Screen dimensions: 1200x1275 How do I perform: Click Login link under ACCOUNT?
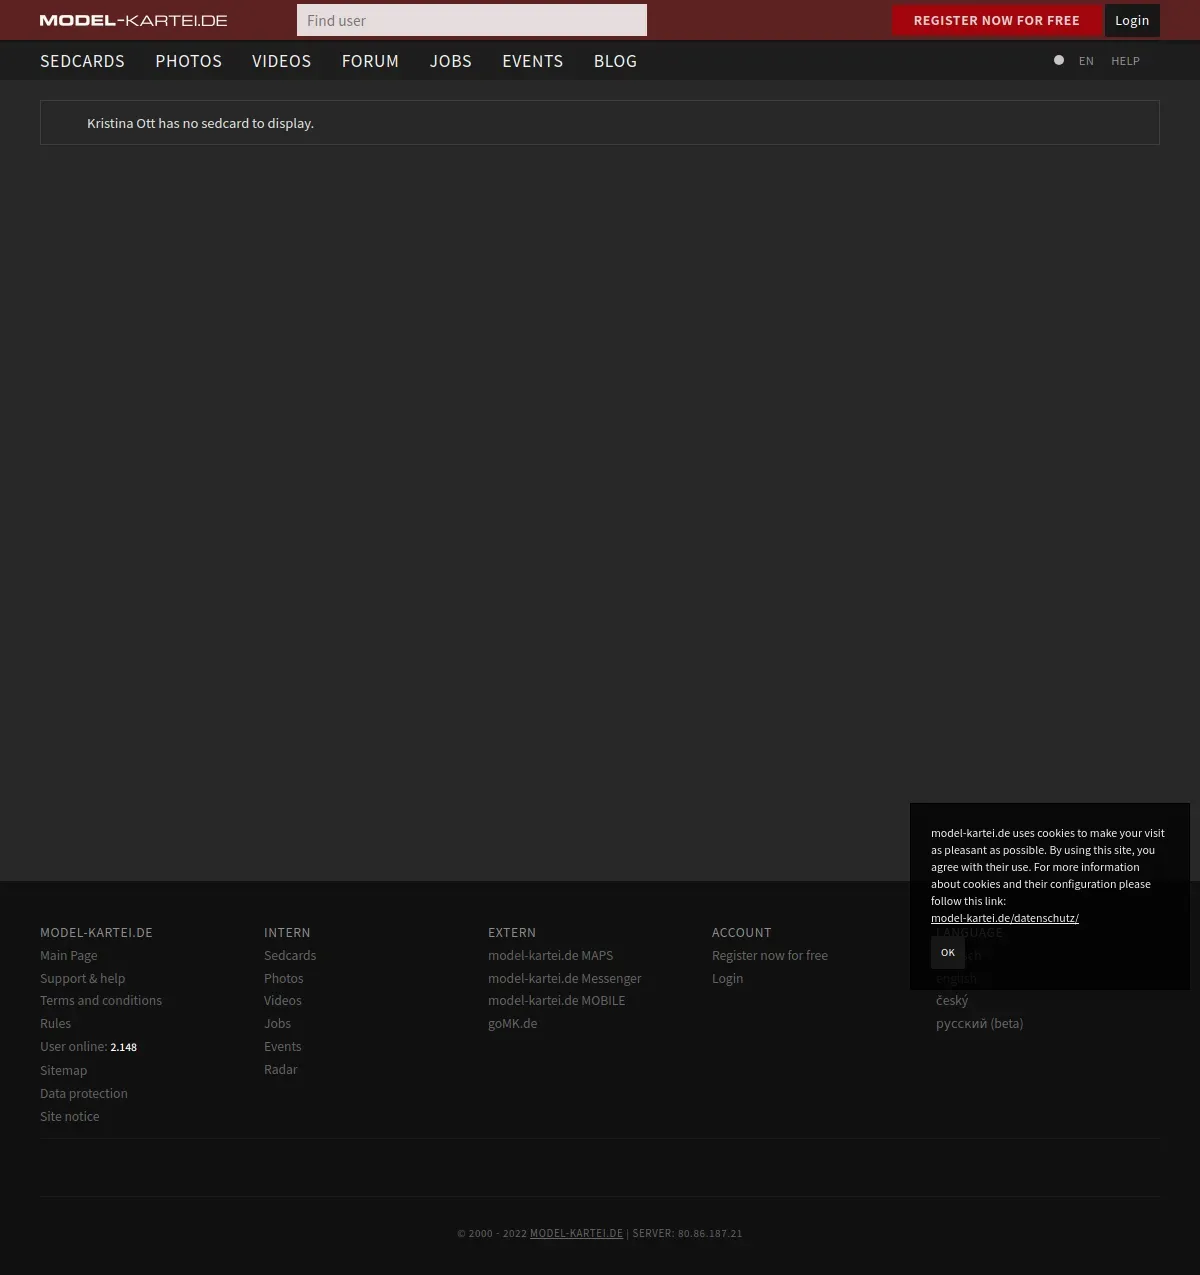(x=728, y=978)
